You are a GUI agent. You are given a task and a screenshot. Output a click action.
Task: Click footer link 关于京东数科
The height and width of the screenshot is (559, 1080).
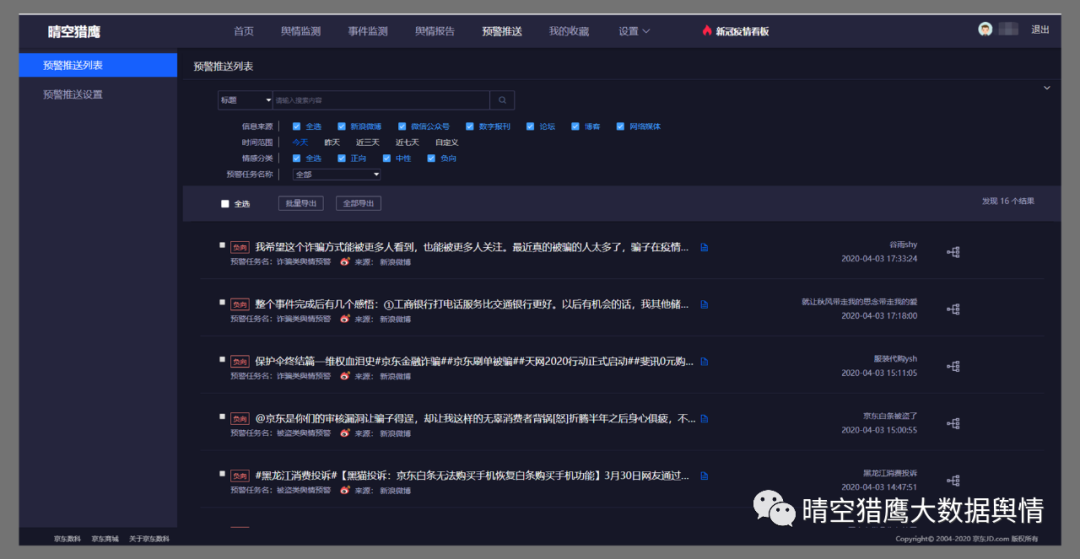point(149,538)
